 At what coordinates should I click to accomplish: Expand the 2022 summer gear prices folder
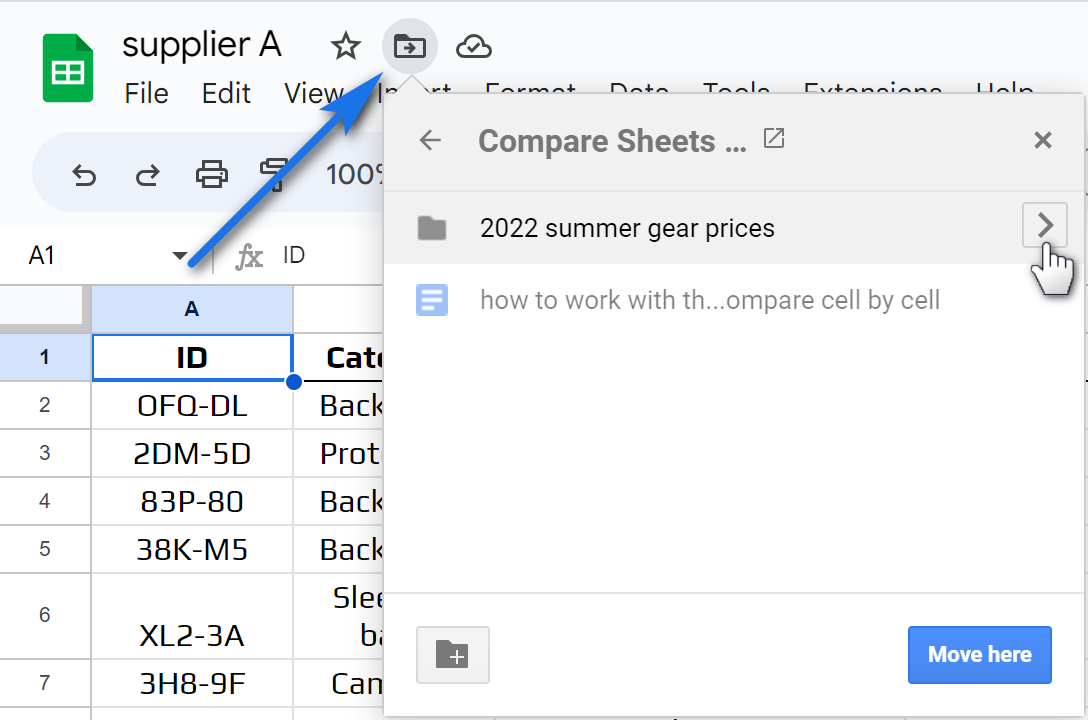click(x=1044, y=225)
